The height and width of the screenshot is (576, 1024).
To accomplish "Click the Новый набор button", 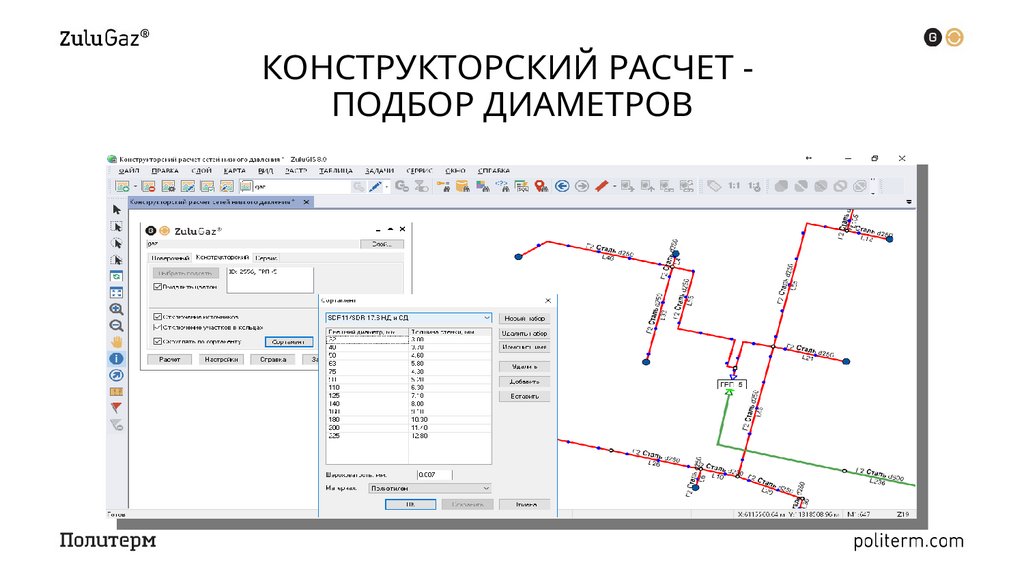I will [x=525, y=318].
